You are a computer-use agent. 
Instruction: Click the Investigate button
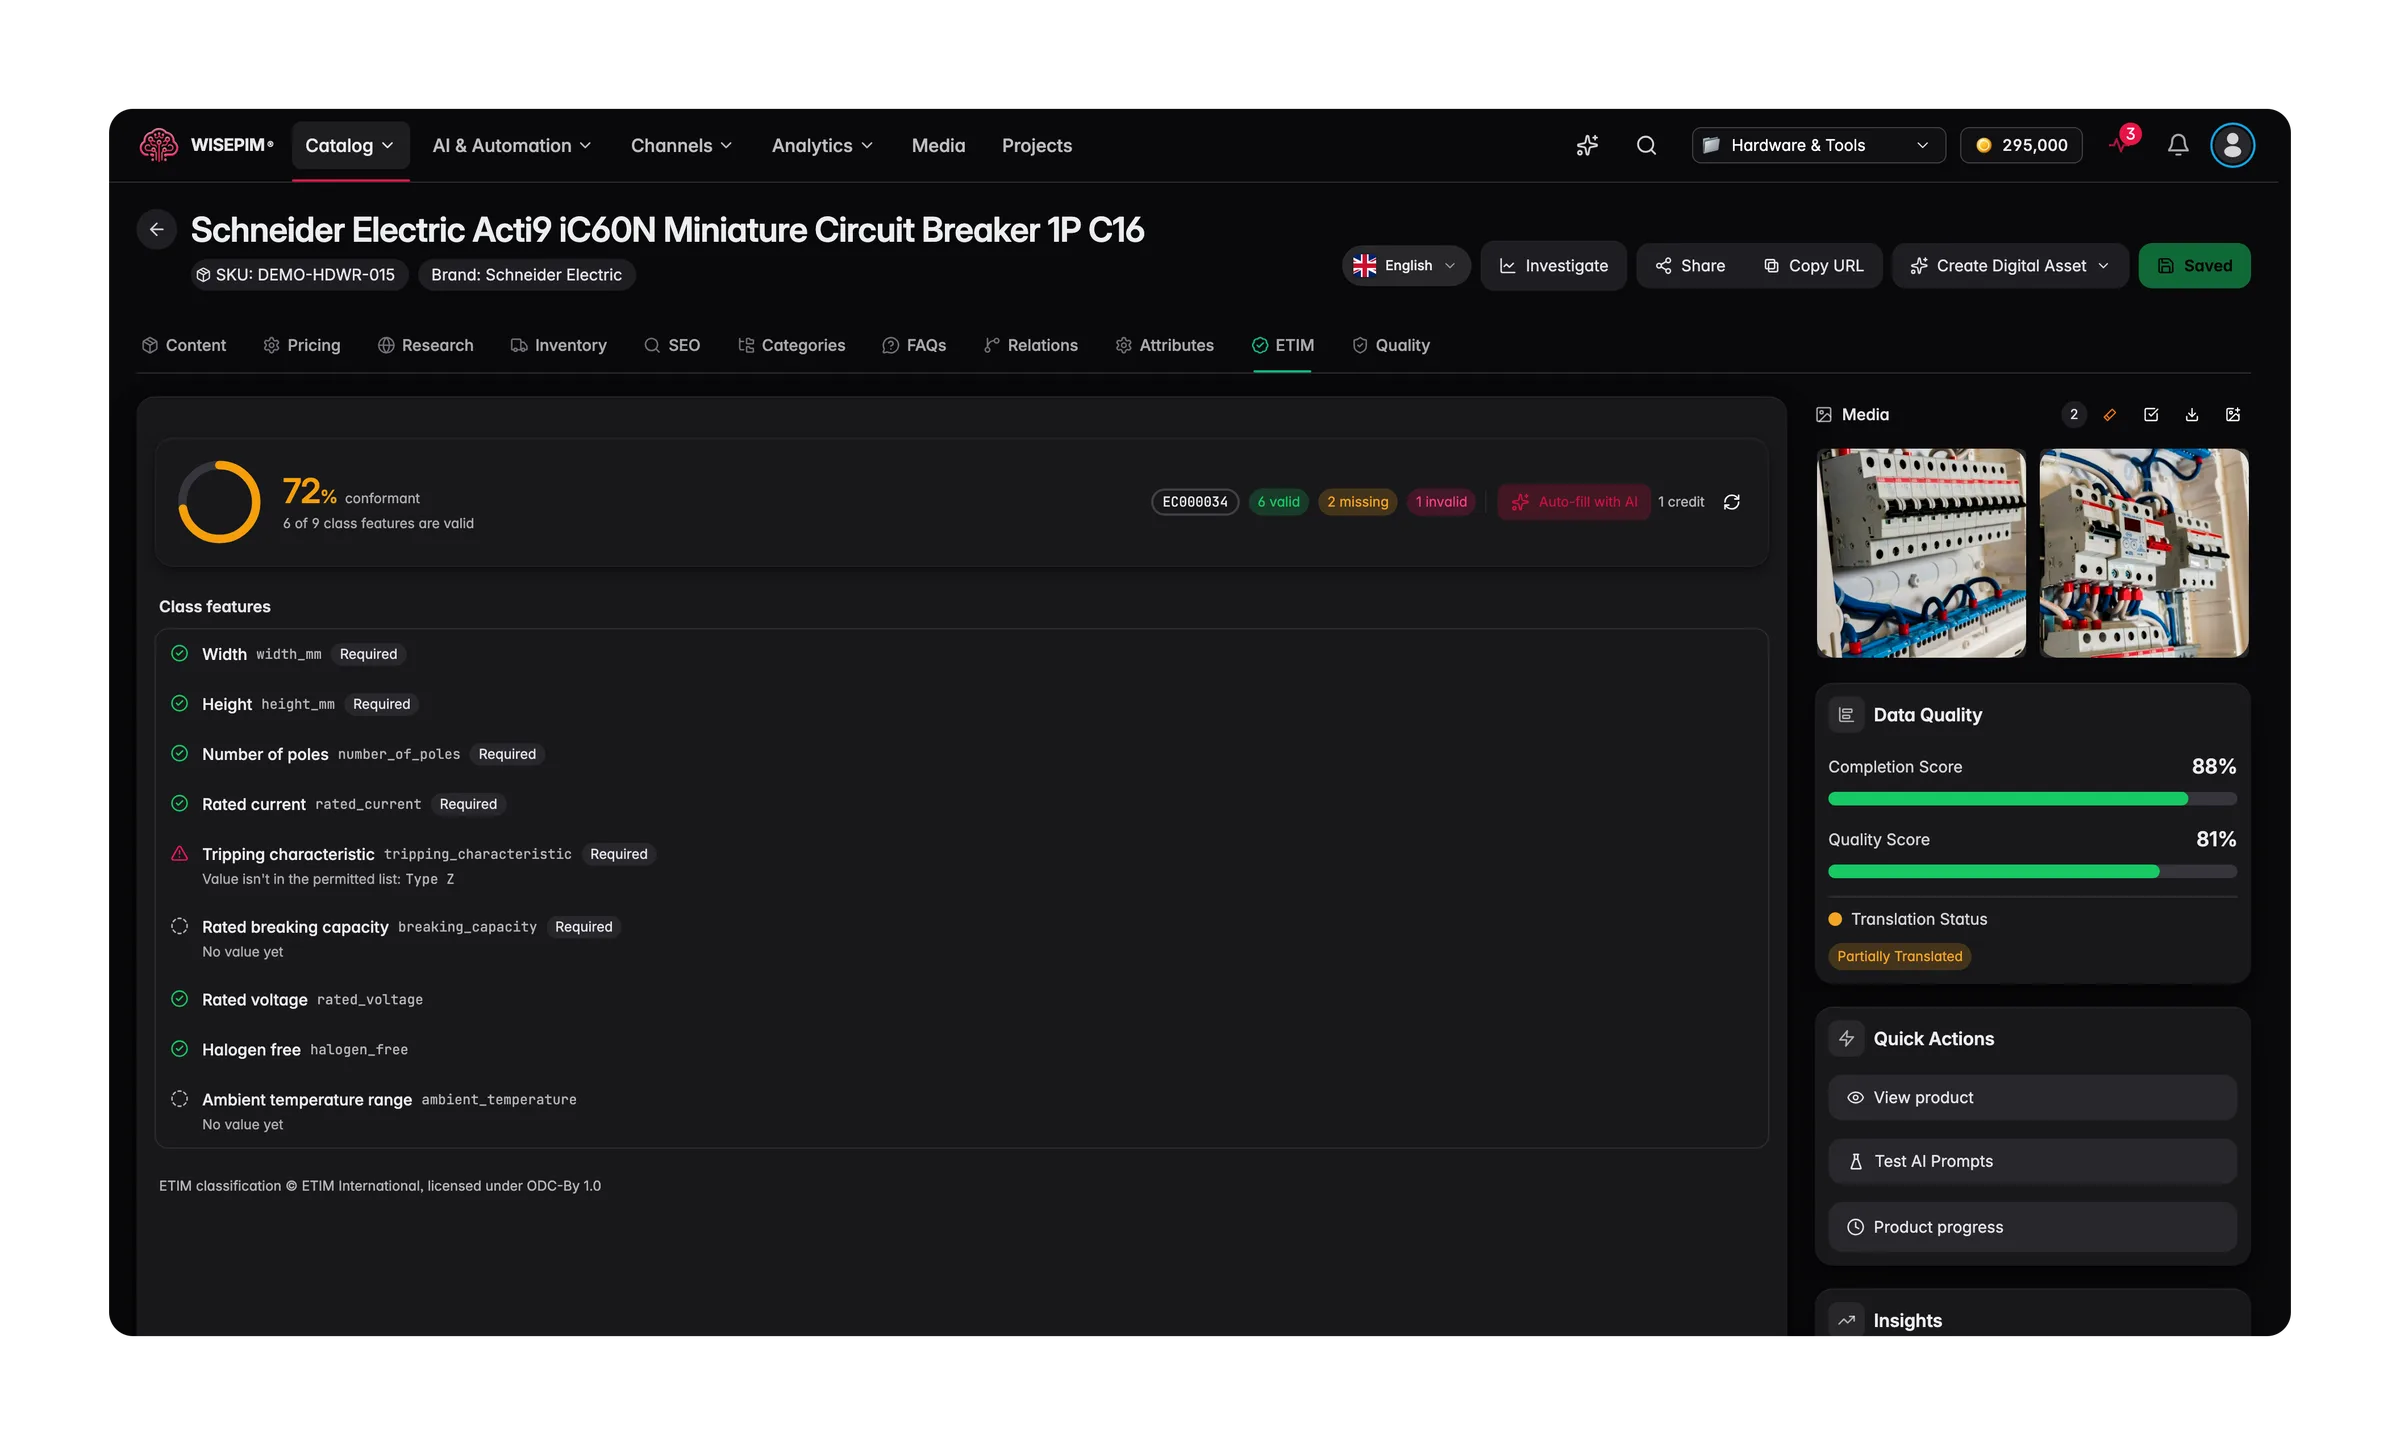coord(1553,266)
